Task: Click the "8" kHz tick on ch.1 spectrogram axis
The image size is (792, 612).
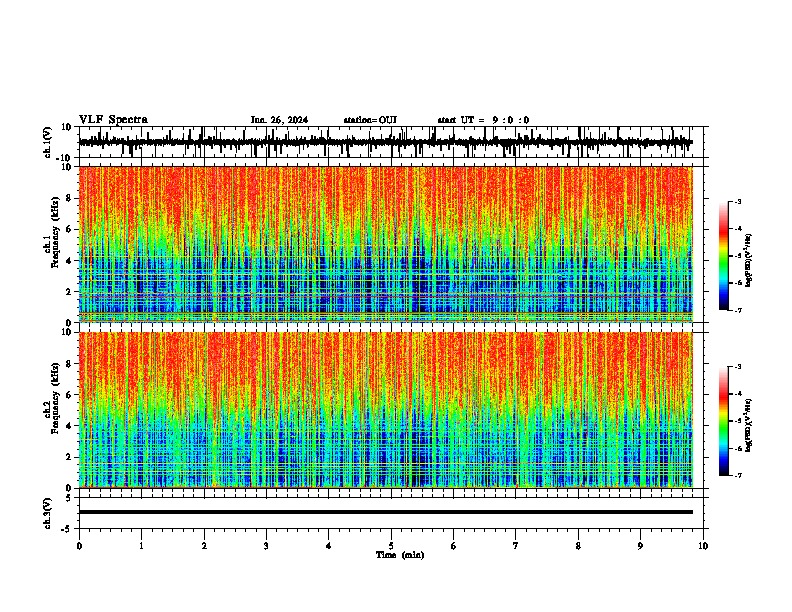Action: pyautogui.click(x=69, y=198)
